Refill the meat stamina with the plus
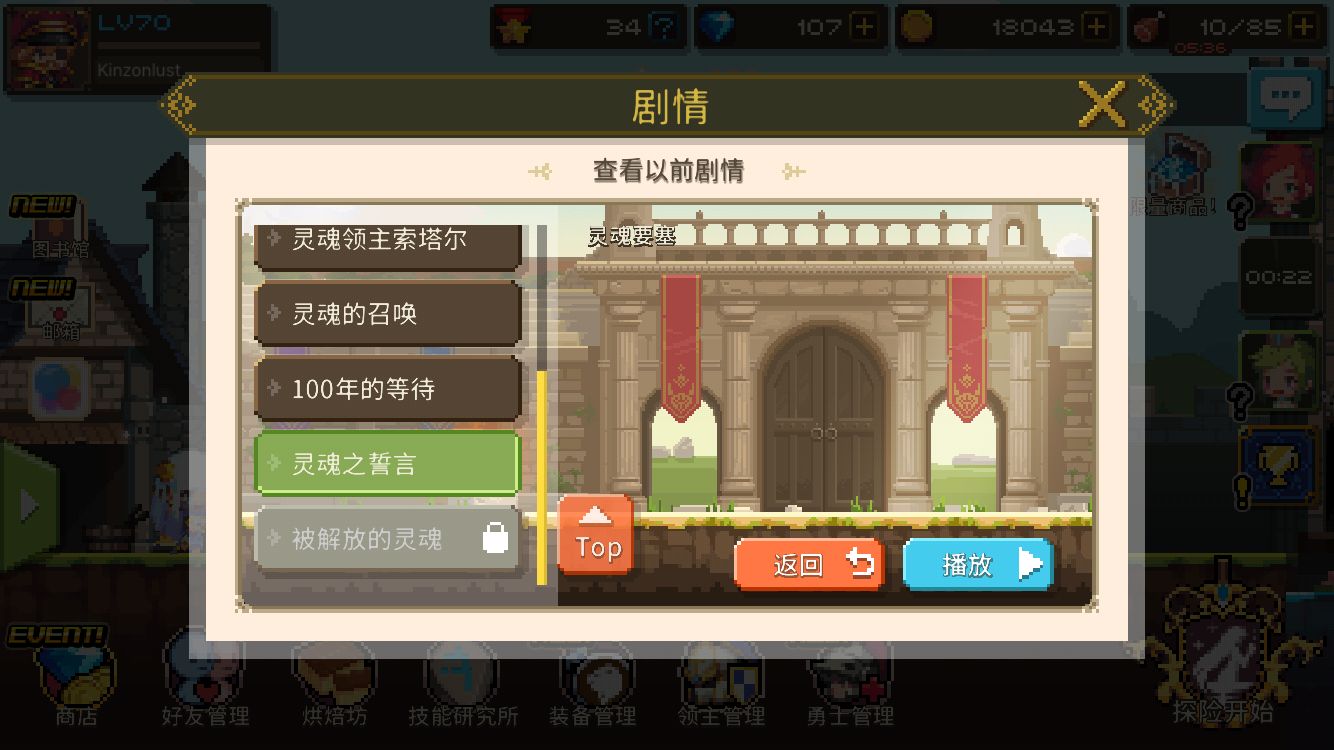 click(x=1303, y=27)
